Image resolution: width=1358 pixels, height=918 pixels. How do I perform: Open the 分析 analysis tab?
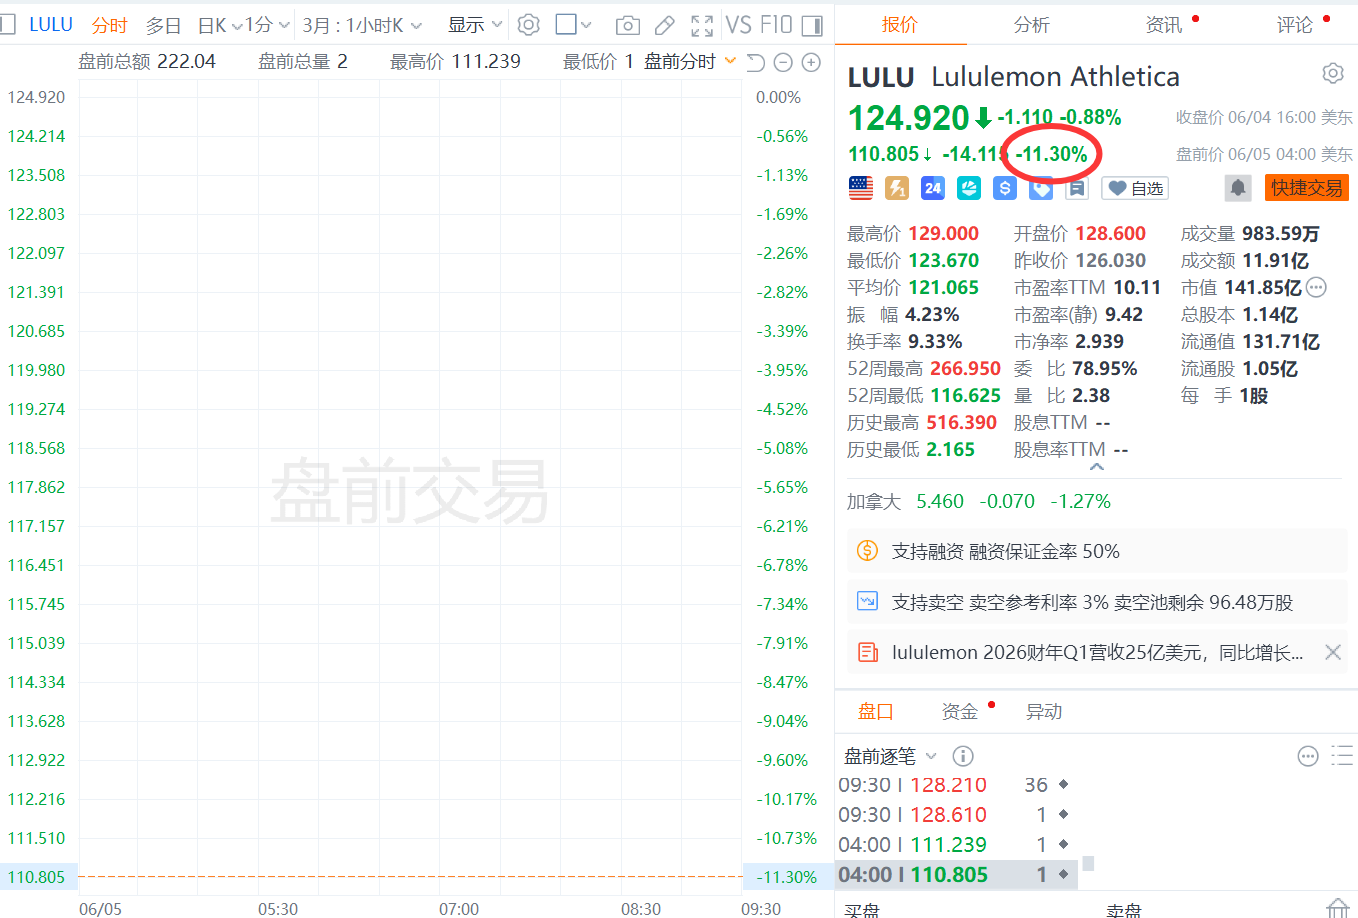click(x=1032, y=24)
